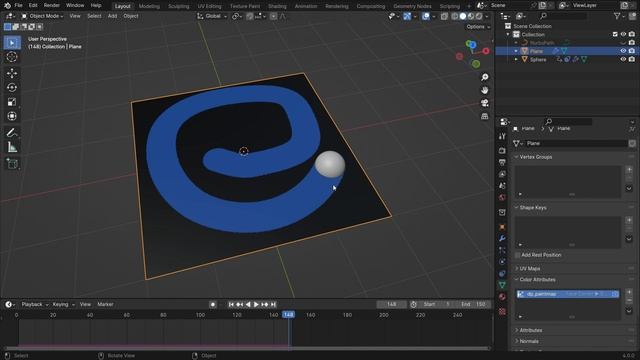
Task: Open the Object properties tab
Action: coord(502,227)
